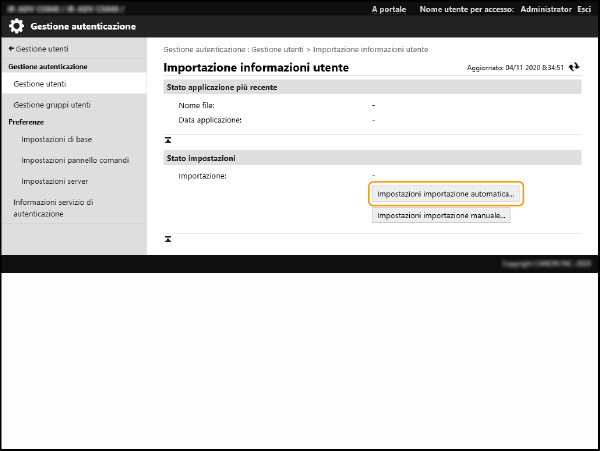
Task: Click the Stato impostazioni section header
Action: pos(200,158)
